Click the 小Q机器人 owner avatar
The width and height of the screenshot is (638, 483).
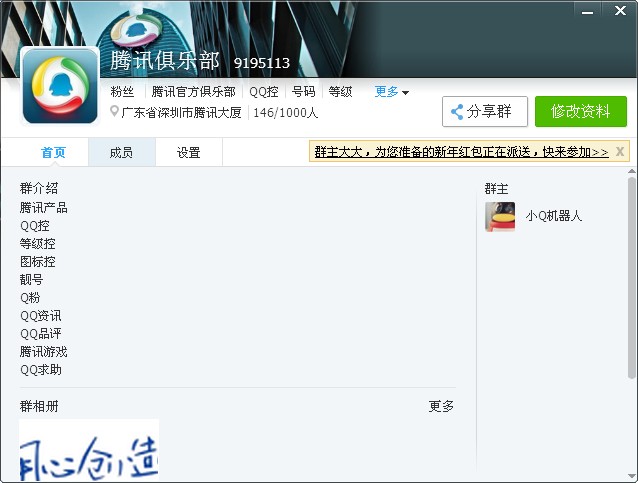[x=500, y=216]
